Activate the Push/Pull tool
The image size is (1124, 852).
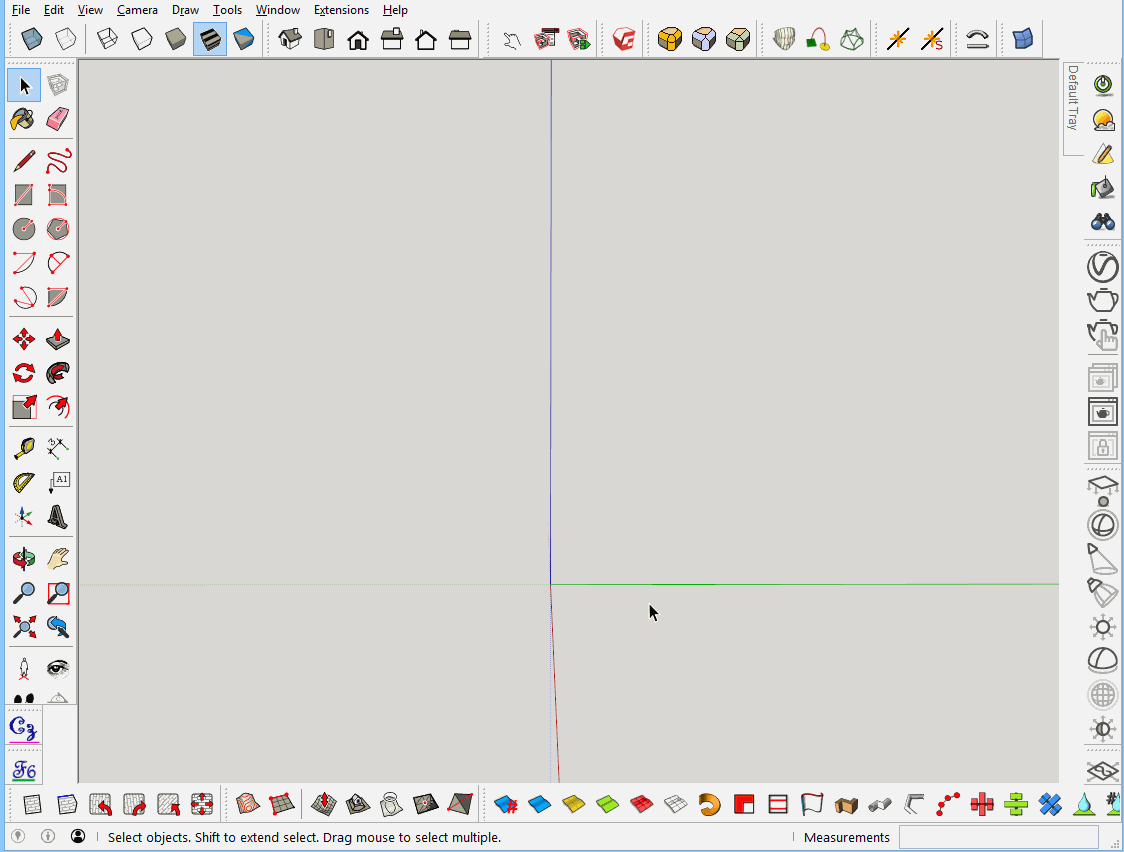pyautogui.click(x=57, y=339)
